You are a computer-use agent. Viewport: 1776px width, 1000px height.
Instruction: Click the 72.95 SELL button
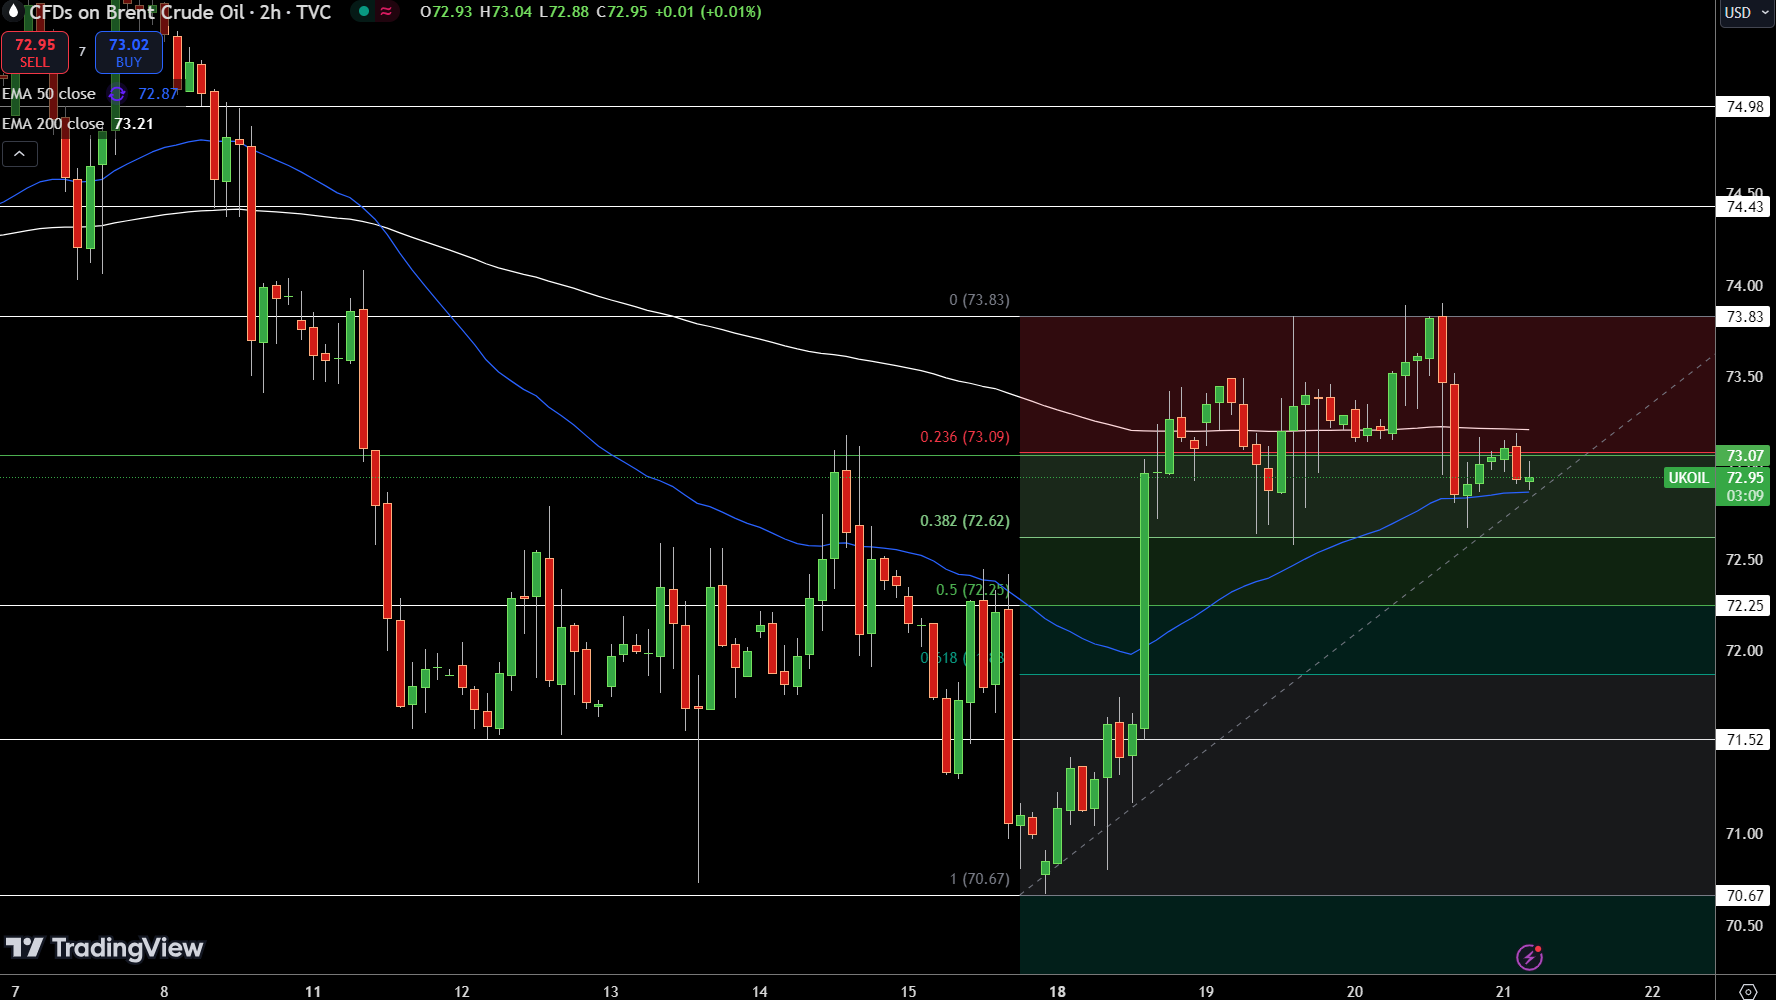(x=35, y=52)
